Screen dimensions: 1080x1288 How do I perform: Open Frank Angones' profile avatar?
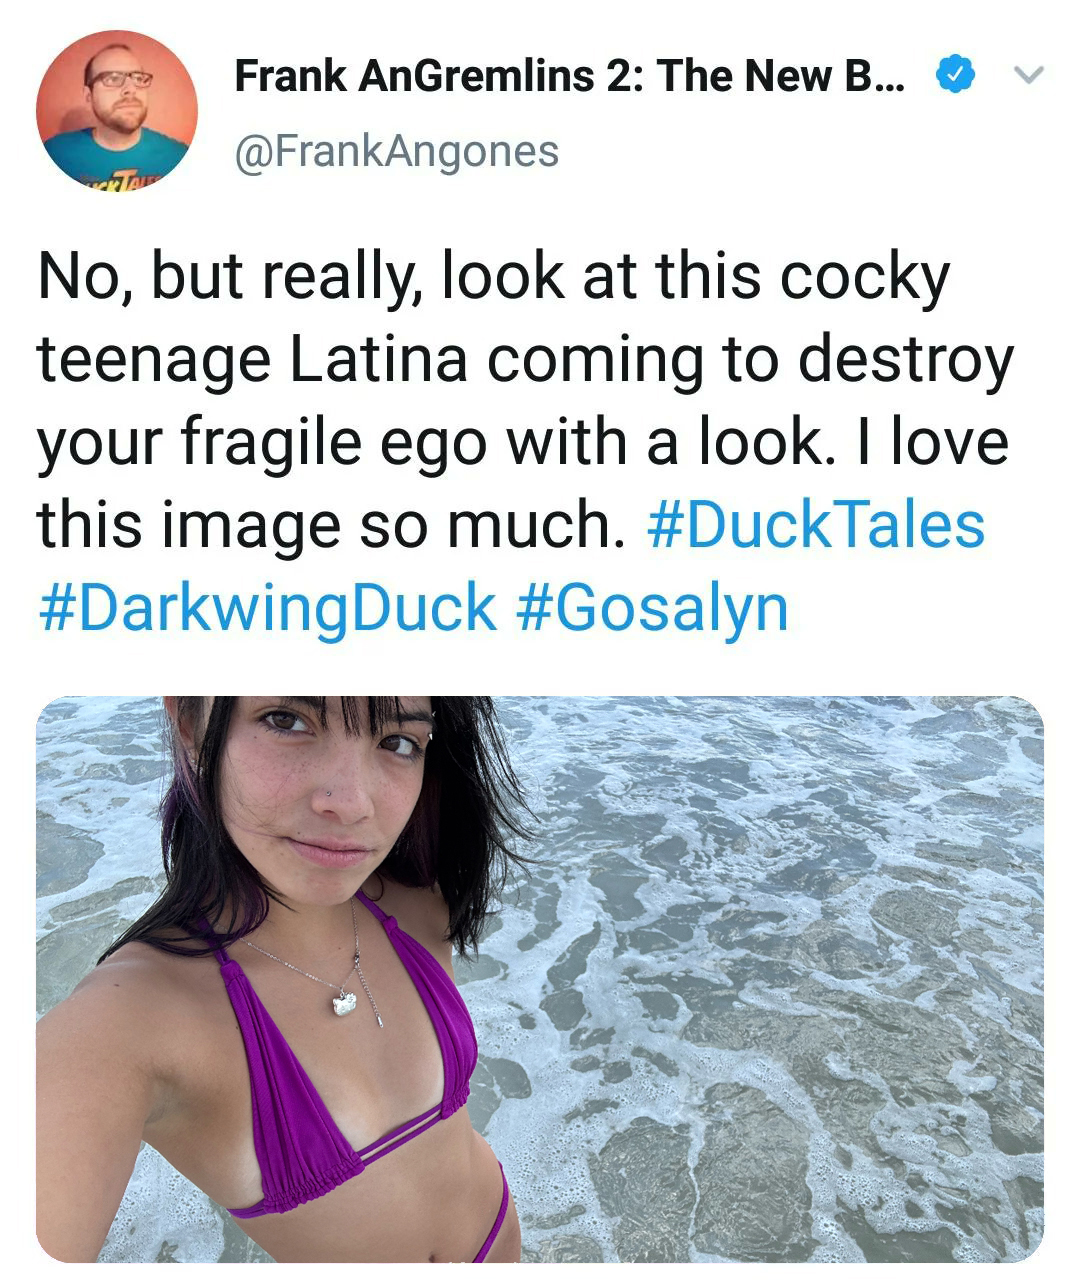click(117, 110)
